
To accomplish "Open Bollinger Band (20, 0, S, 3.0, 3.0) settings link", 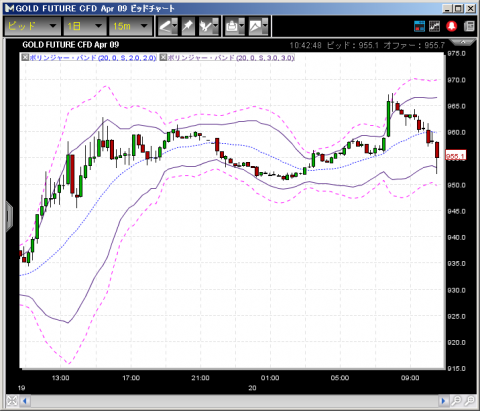I will coord(231,58).
